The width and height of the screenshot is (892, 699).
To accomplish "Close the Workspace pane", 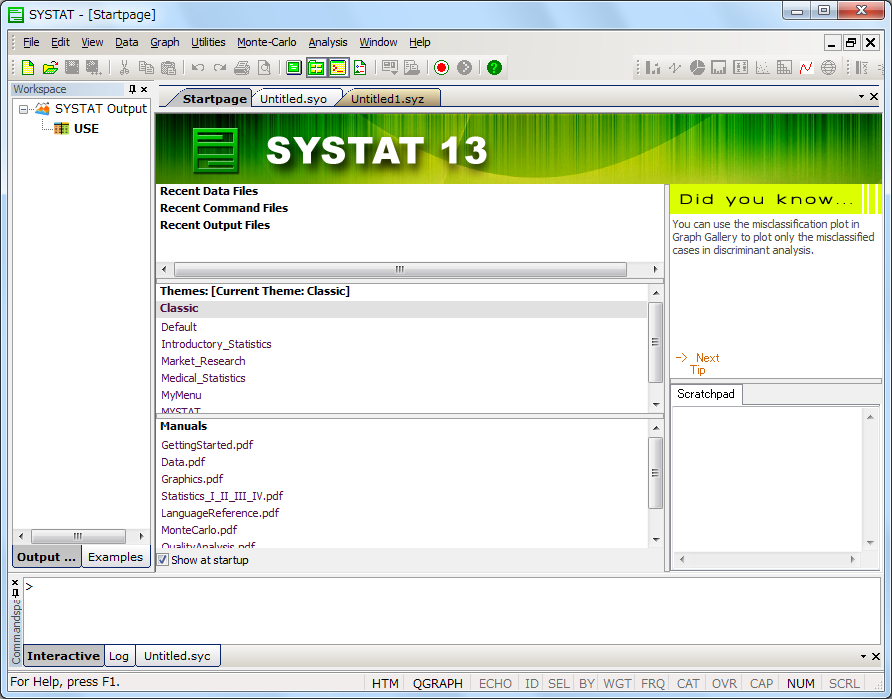I will click(144, 89).
